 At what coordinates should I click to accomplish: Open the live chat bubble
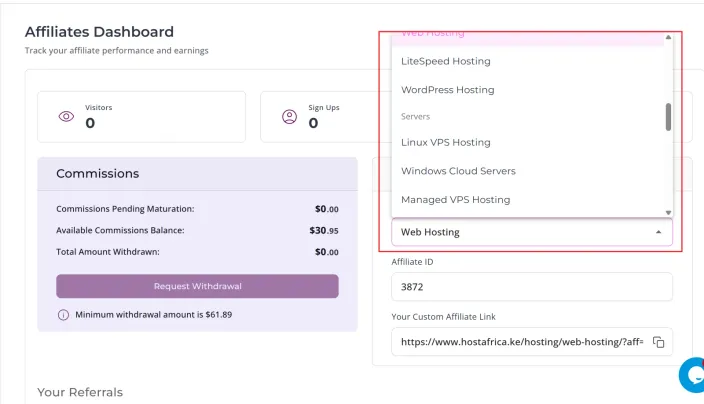[692, 375]
